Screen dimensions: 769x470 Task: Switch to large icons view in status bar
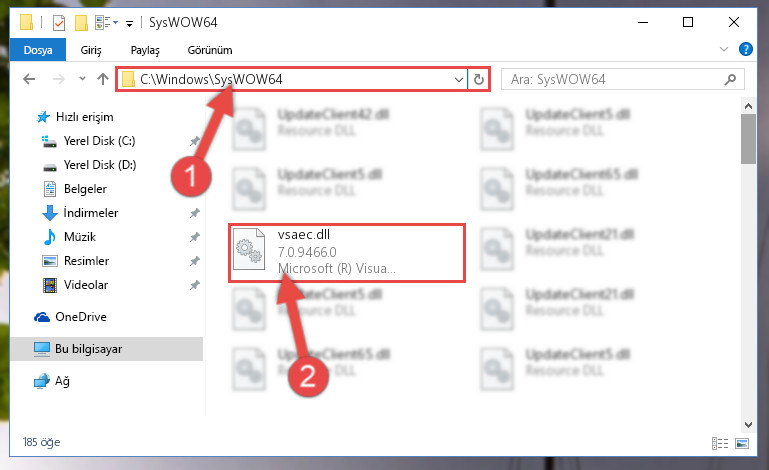[x=742, y=444]
